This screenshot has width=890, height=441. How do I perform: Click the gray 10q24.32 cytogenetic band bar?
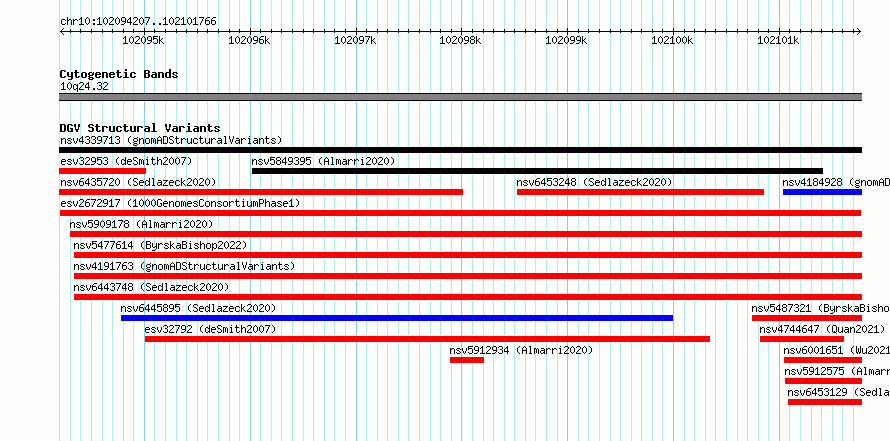point(460,97)
